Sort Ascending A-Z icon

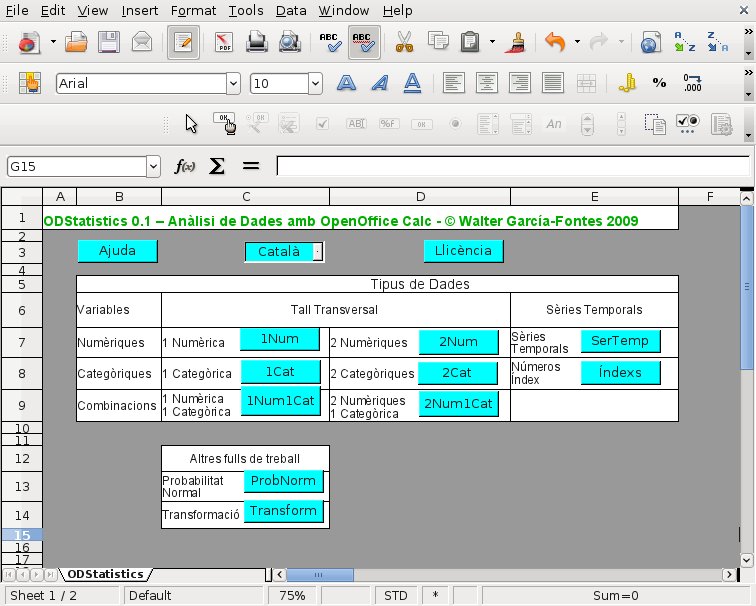[685, 42]
